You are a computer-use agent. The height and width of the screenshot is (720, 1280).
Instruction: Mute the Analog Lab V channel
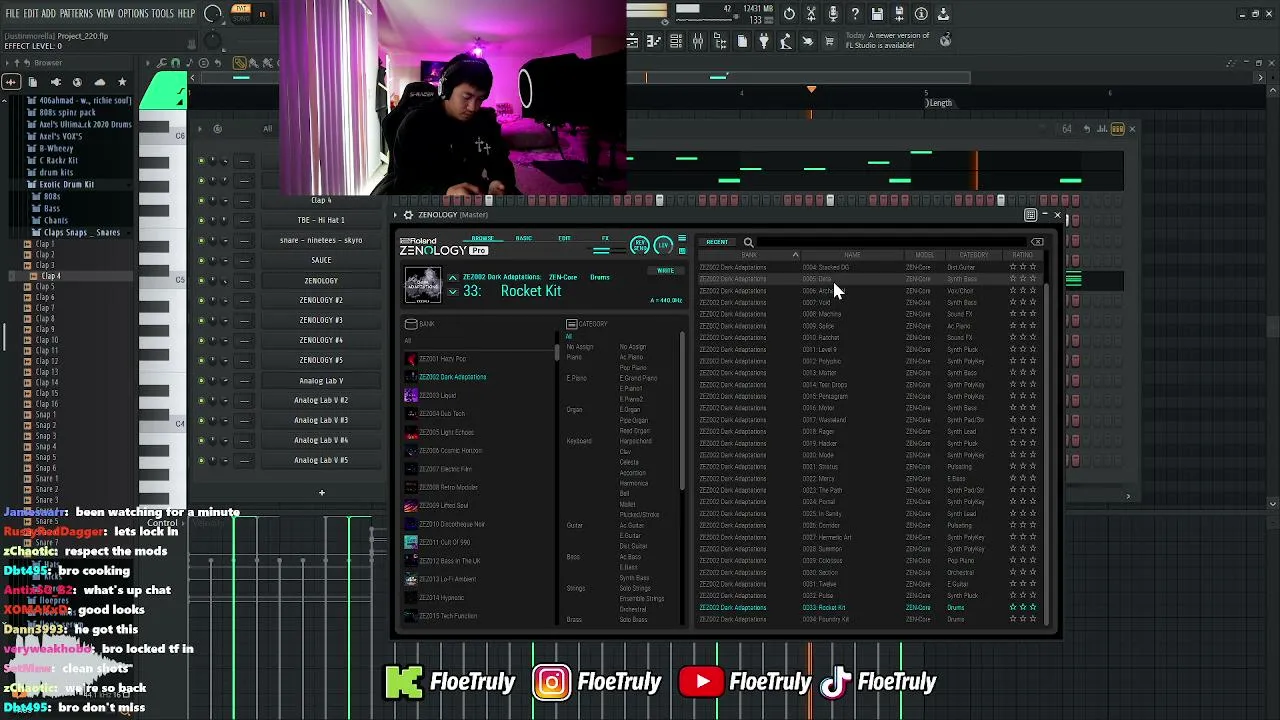[201, 380]
